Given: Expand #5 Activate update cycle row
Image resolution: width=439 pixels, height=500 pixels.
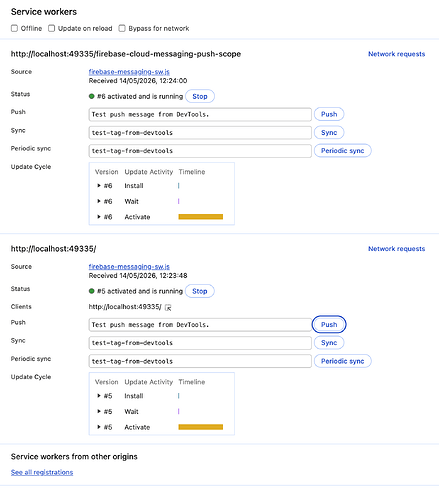Looking at the screenshot, I should [99, 427].
